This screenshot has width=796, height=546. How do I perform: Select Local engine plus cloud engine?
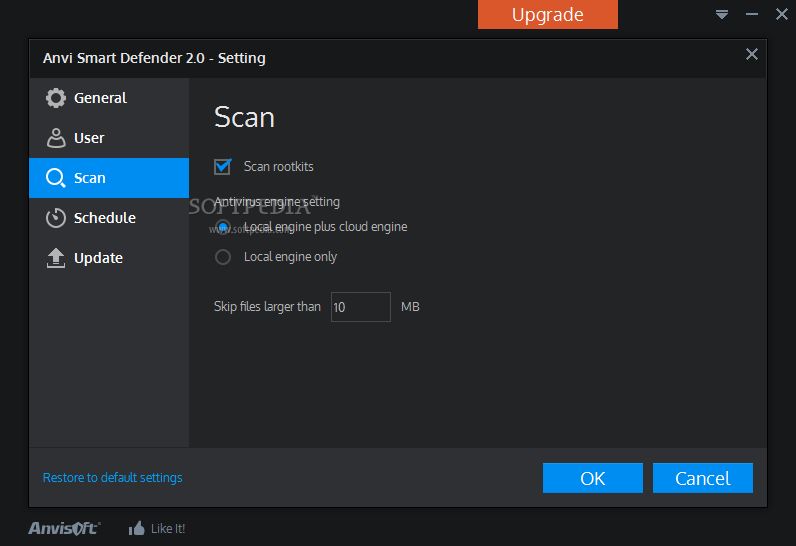coord(223,227)
